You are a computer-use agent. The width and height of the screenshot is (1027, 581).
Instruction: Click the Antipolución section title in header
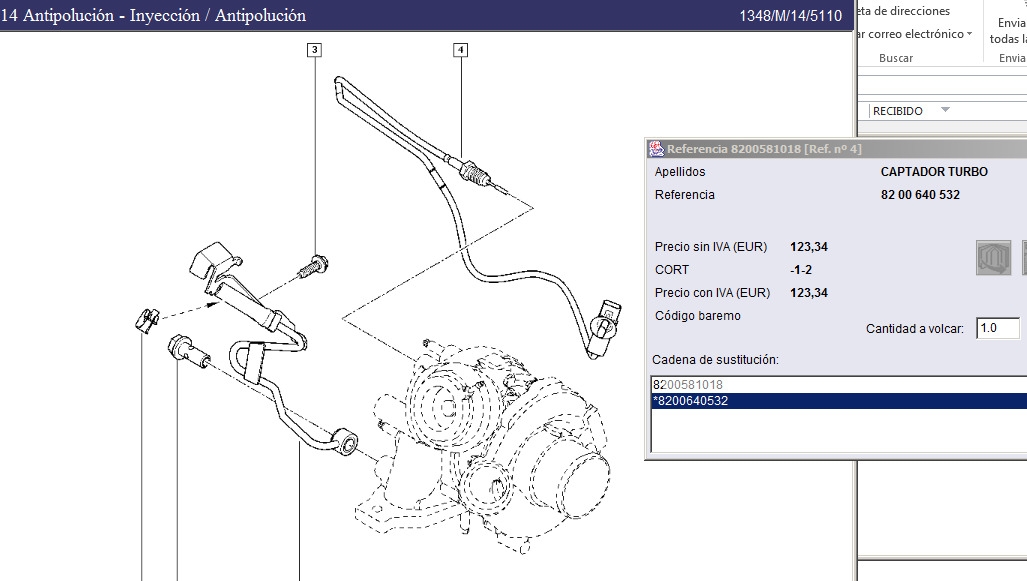[x=153, y=15]
